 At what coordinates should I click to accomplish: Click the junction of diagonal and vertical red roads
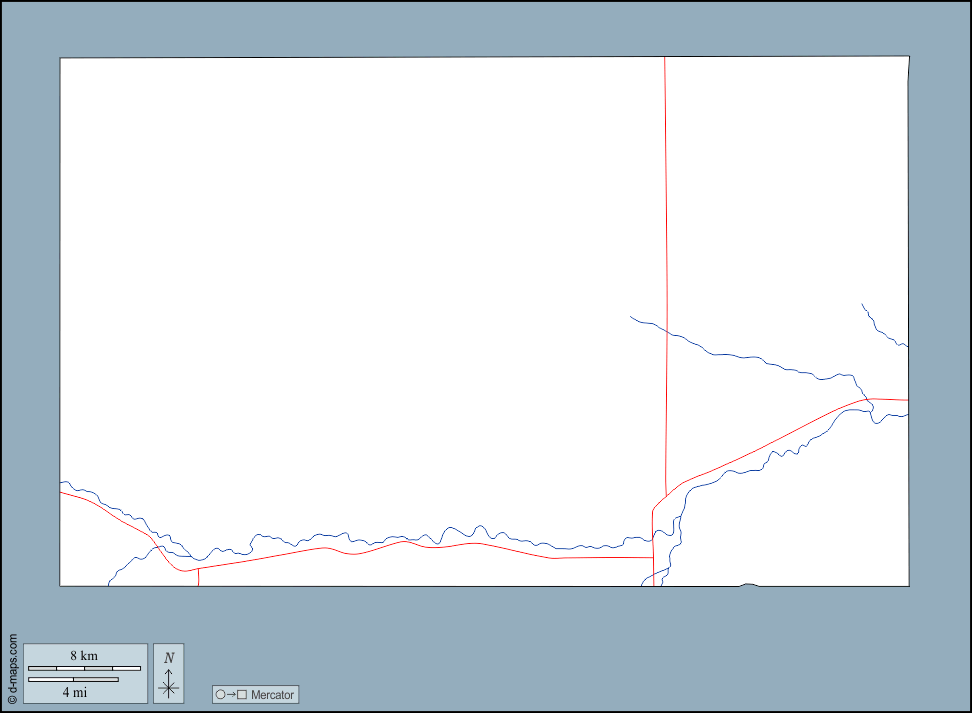click(x=666, y=496)
